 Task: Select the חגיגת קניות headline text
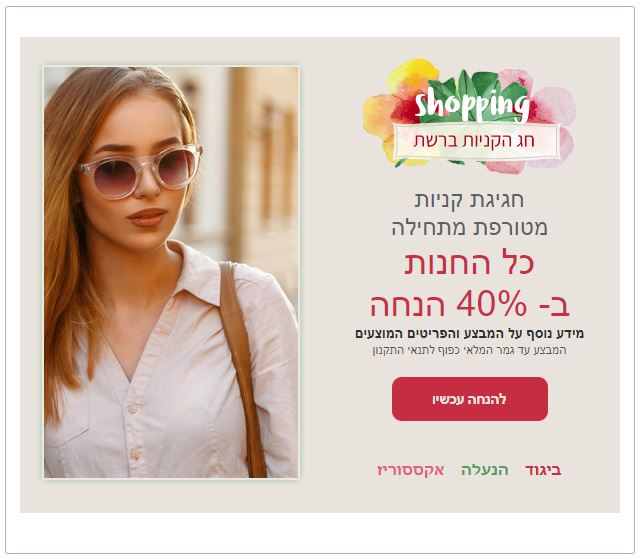point(469,200)
